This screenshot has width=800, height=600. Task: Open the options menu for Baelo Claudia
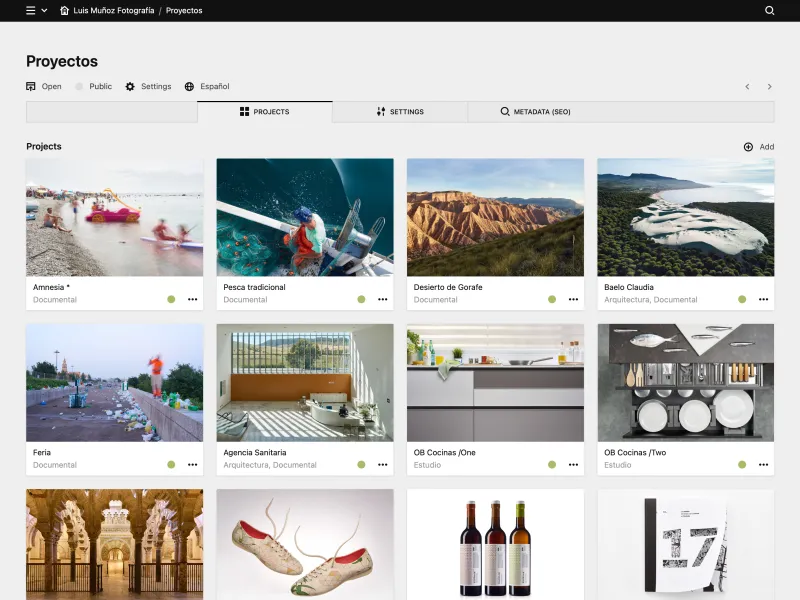(x=764, y=298)
